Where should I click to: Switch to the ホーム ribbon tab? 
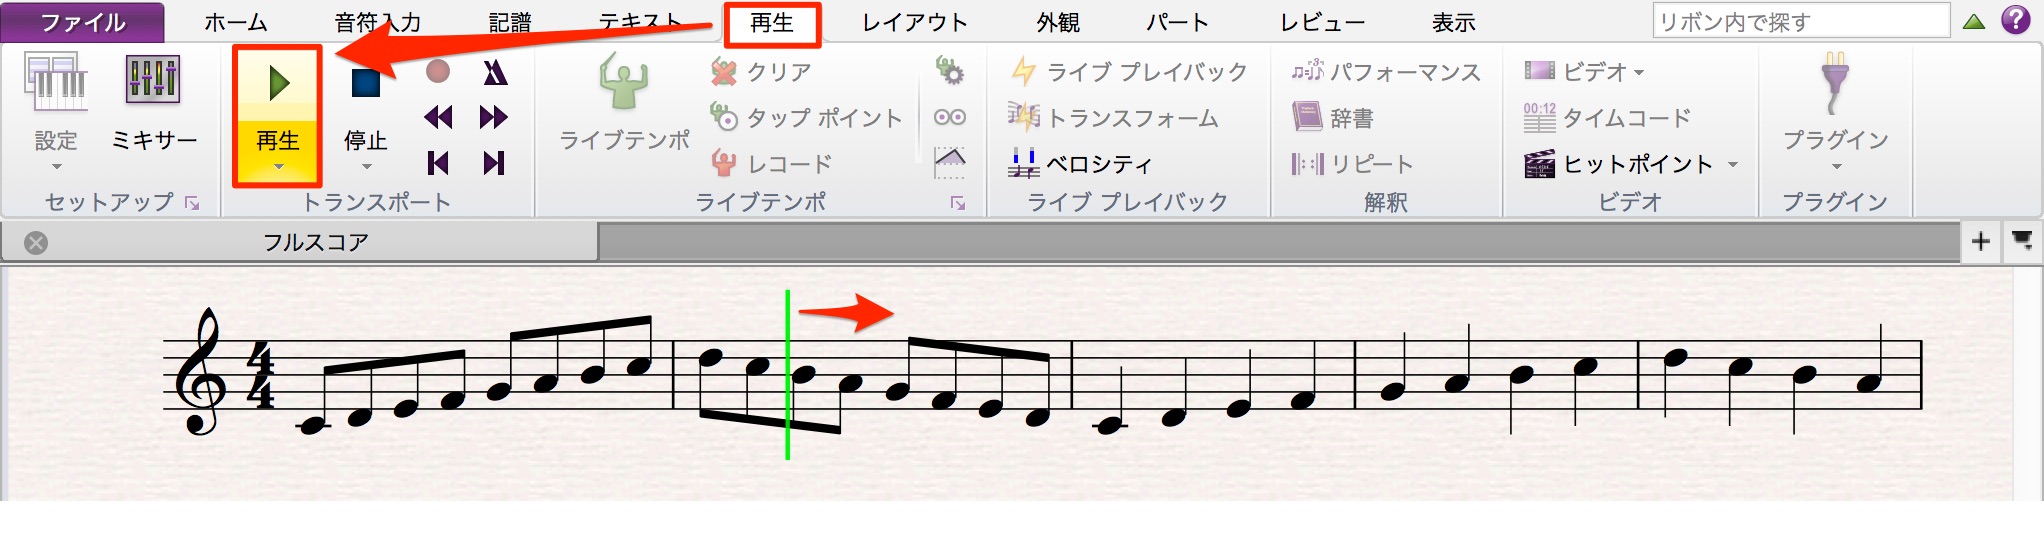[236, 22]
